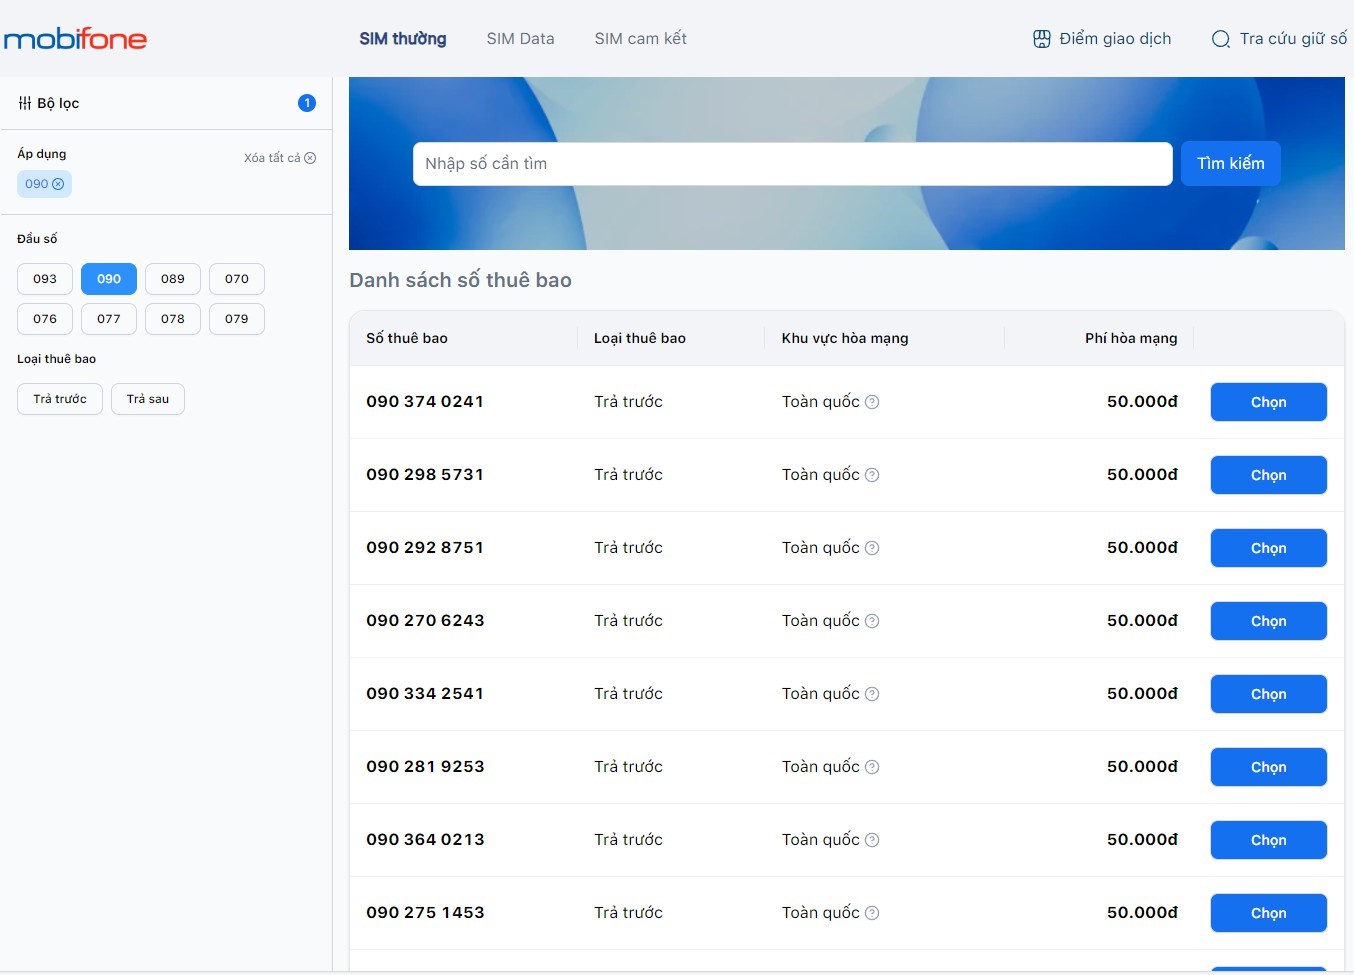
Task: Click the Điểm giao dịch store icon
Action: point(1041,38)
